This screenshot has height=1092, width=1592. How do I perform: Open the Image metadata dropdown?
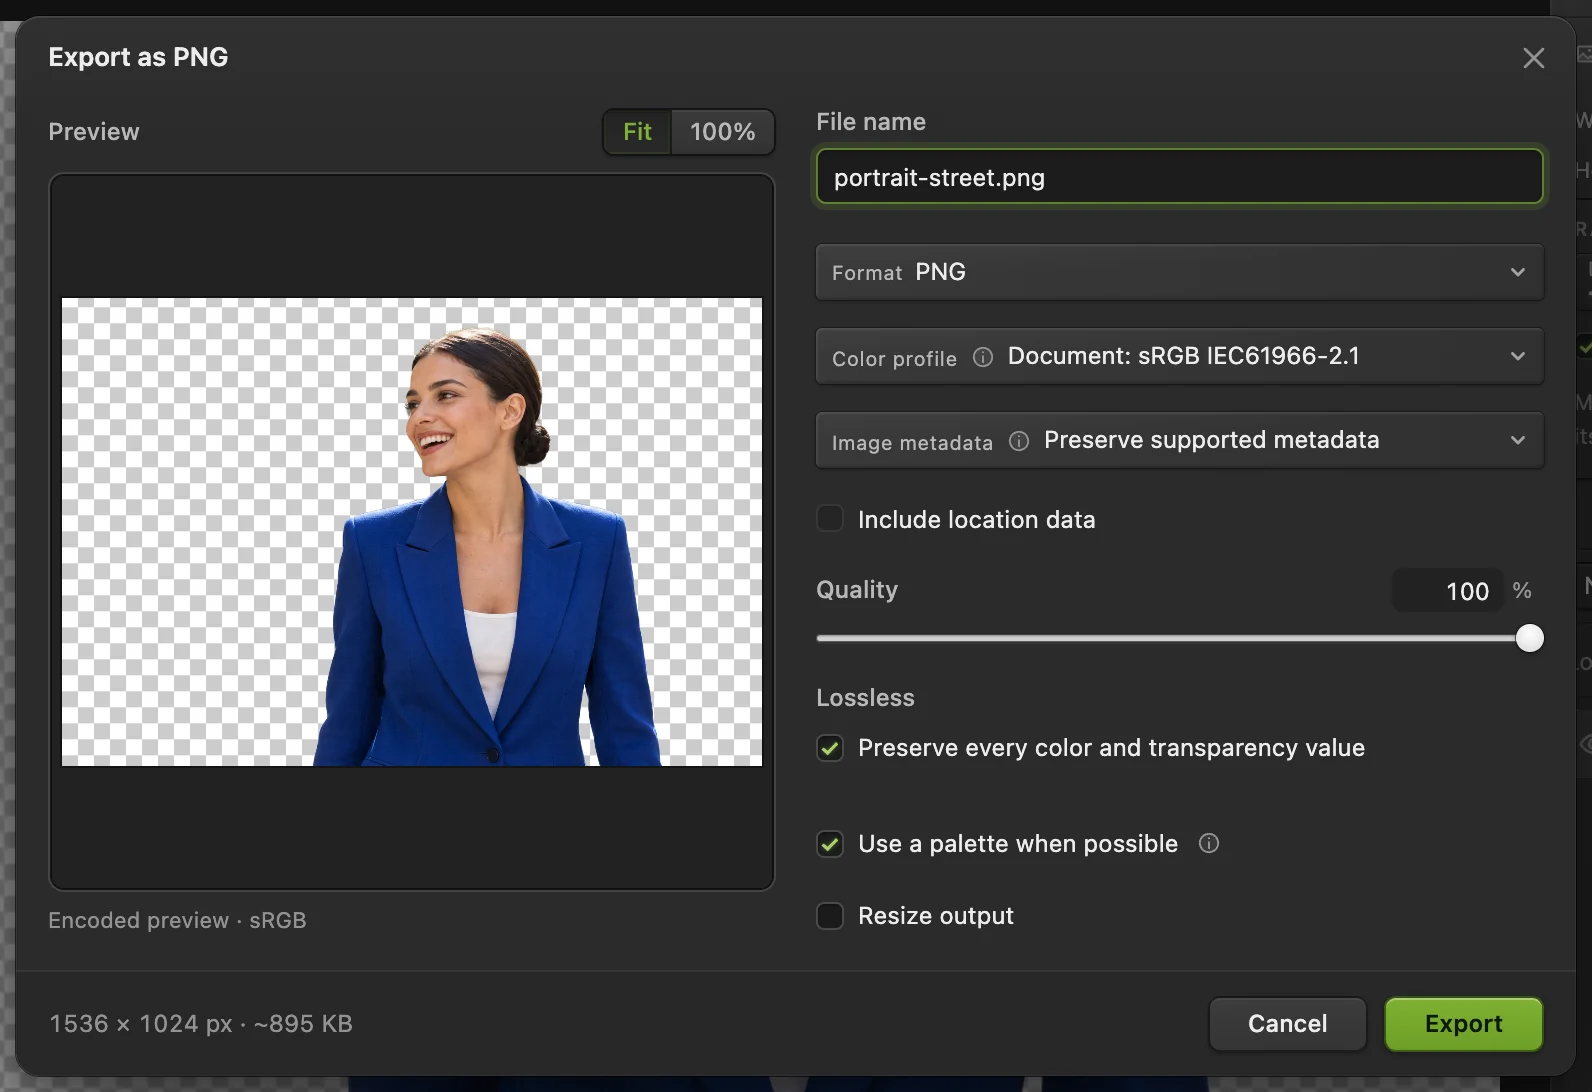click(1180, 440)
